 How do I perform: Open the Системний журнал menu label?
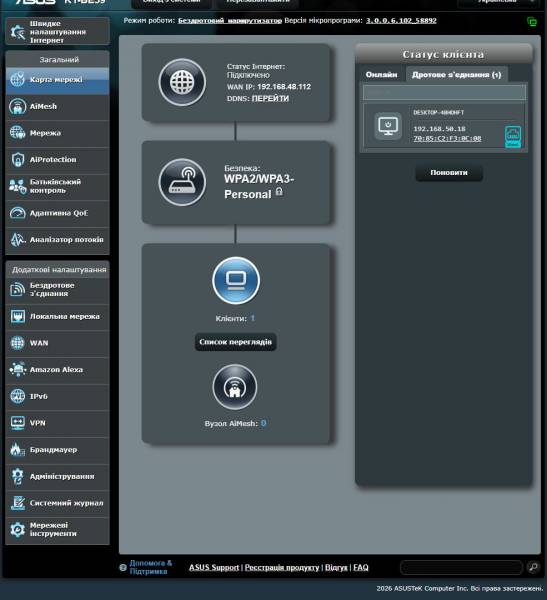[67, 503]
